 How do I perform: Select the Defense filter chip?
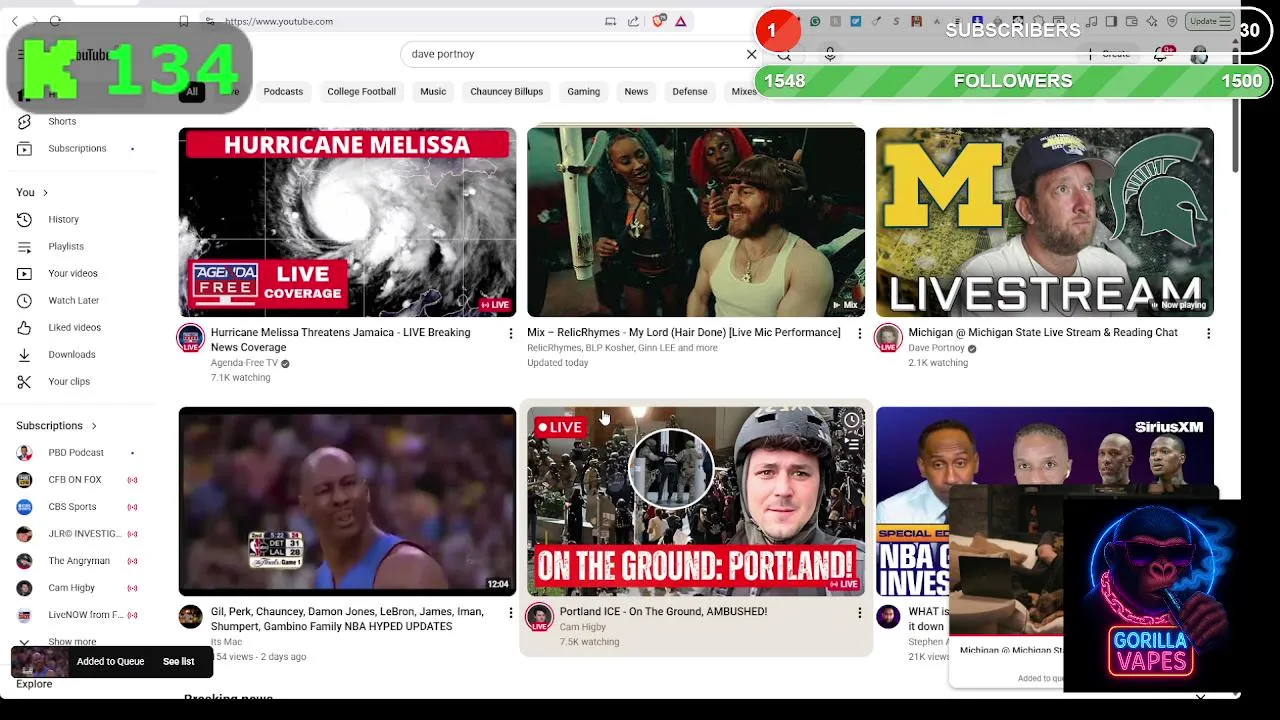[689, 92]
